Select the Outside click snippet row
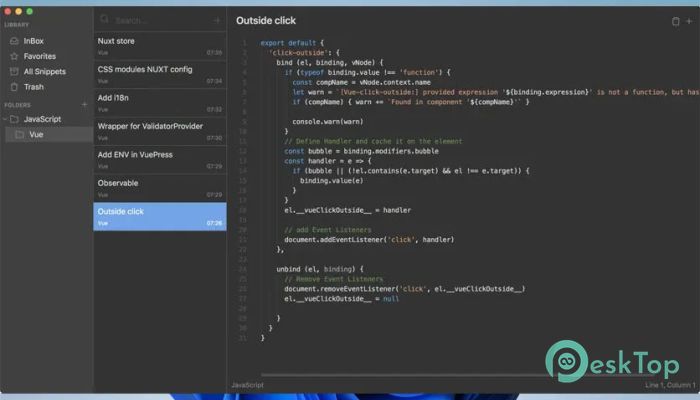This screenshot has width=700, height=400. (160, 217)
